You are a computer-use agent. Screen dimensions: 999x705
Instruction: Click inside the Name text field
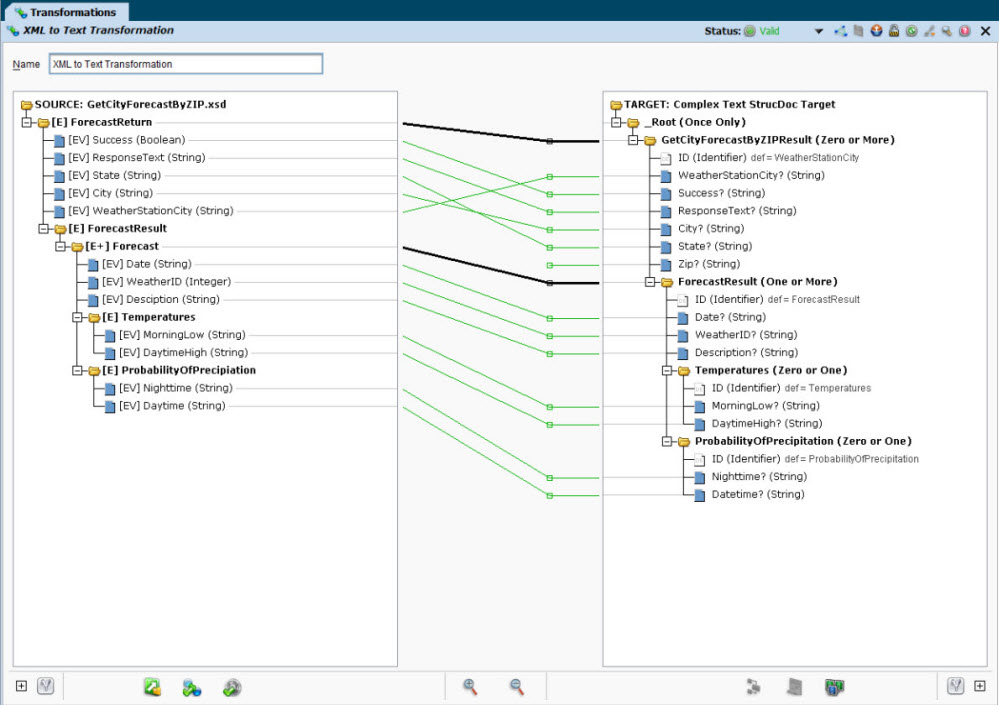coord(185,63)
